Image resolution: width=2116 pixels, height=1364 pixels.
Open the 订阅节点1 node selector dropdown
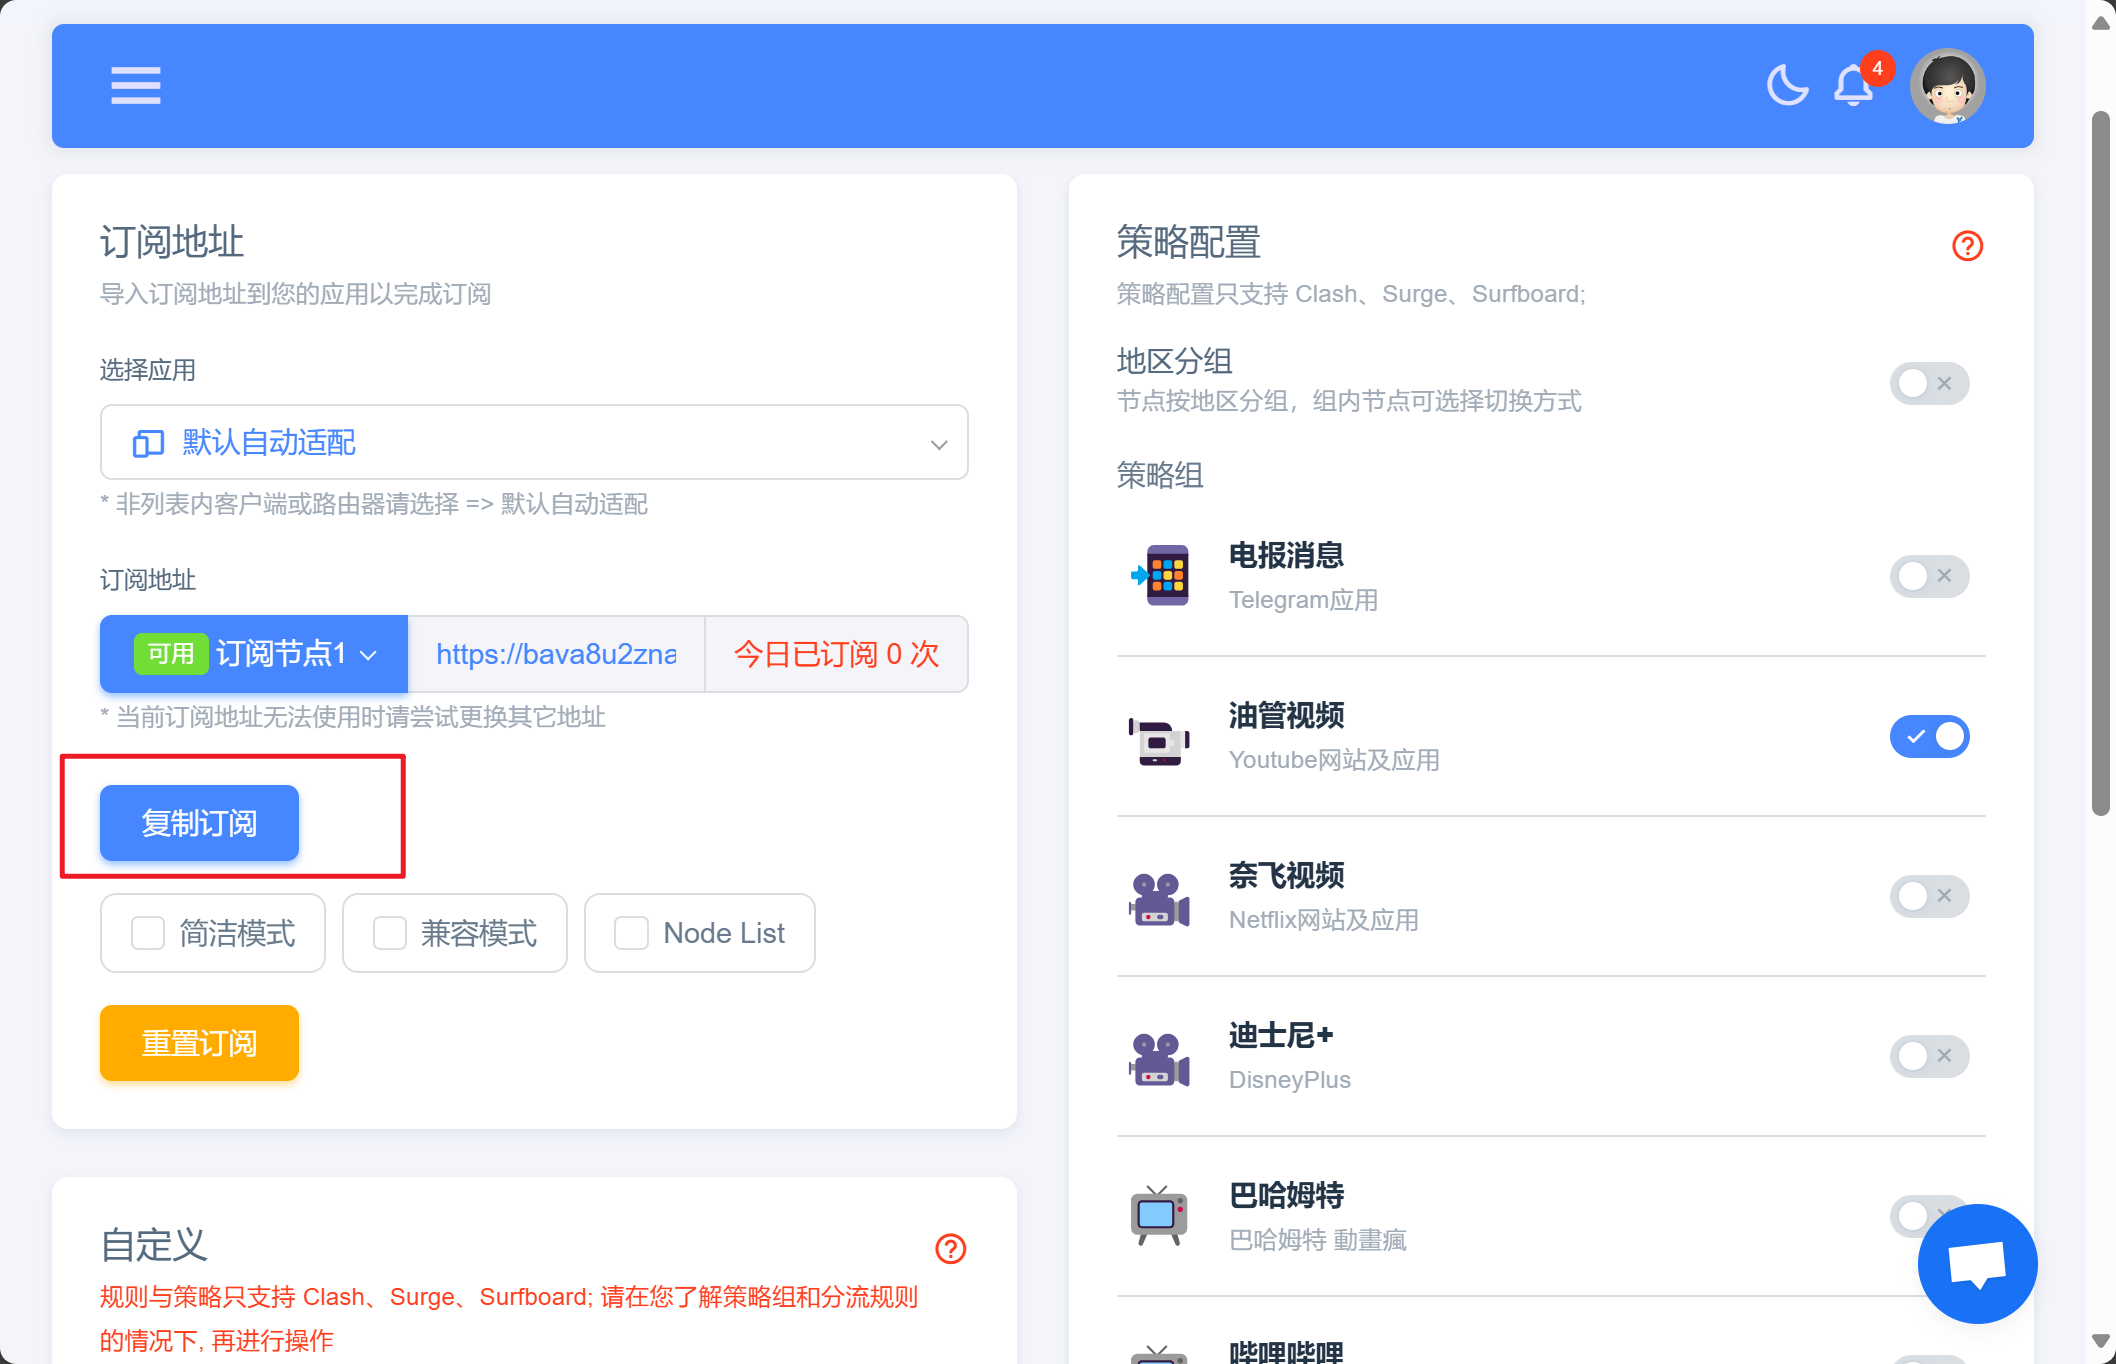point(254,654)
